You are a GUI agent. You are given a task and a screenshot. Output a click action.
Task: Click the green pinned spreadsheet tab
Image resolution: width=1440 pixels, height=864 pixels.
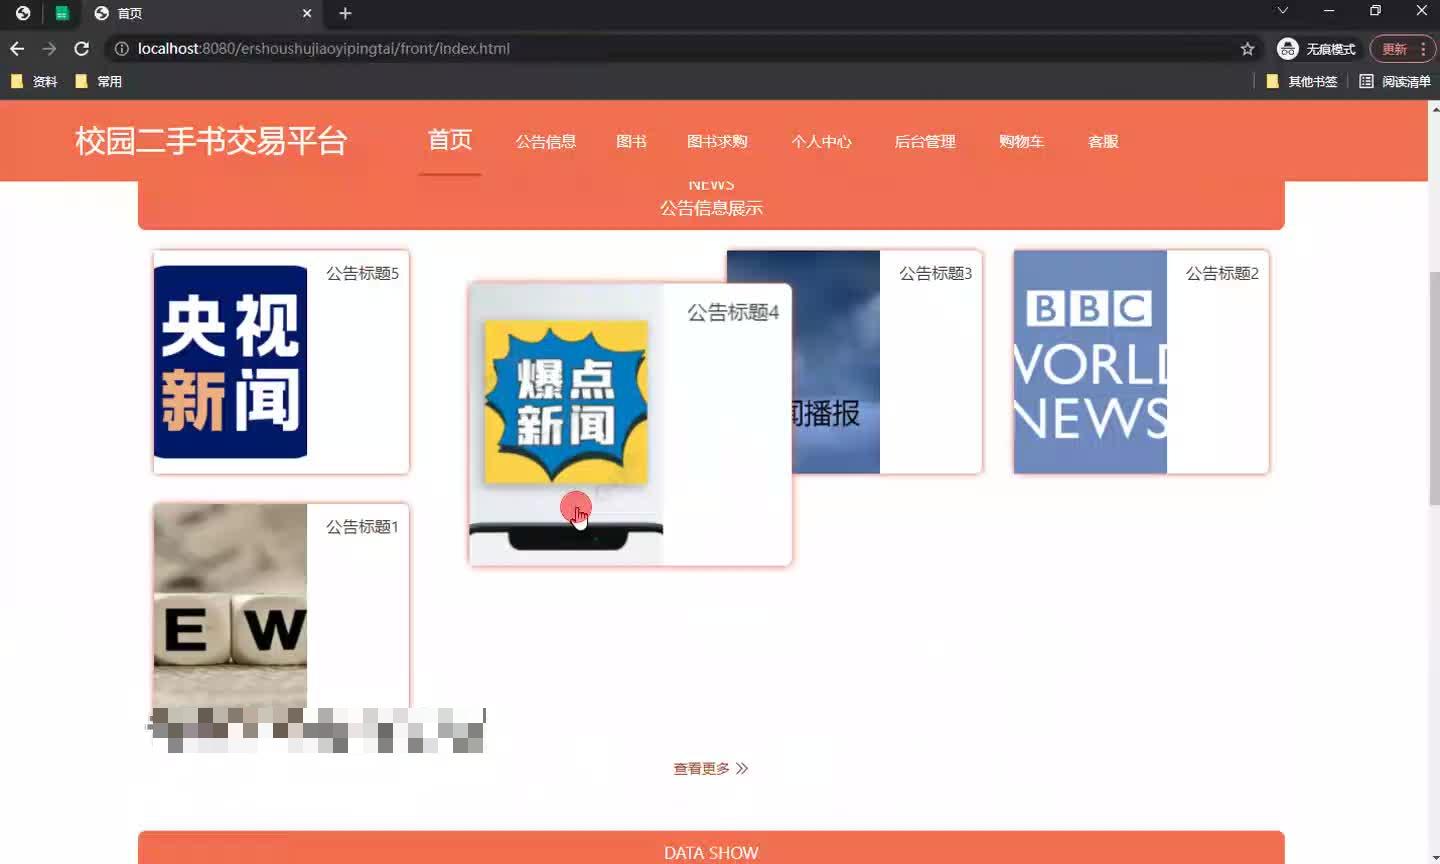pos(62,13)
